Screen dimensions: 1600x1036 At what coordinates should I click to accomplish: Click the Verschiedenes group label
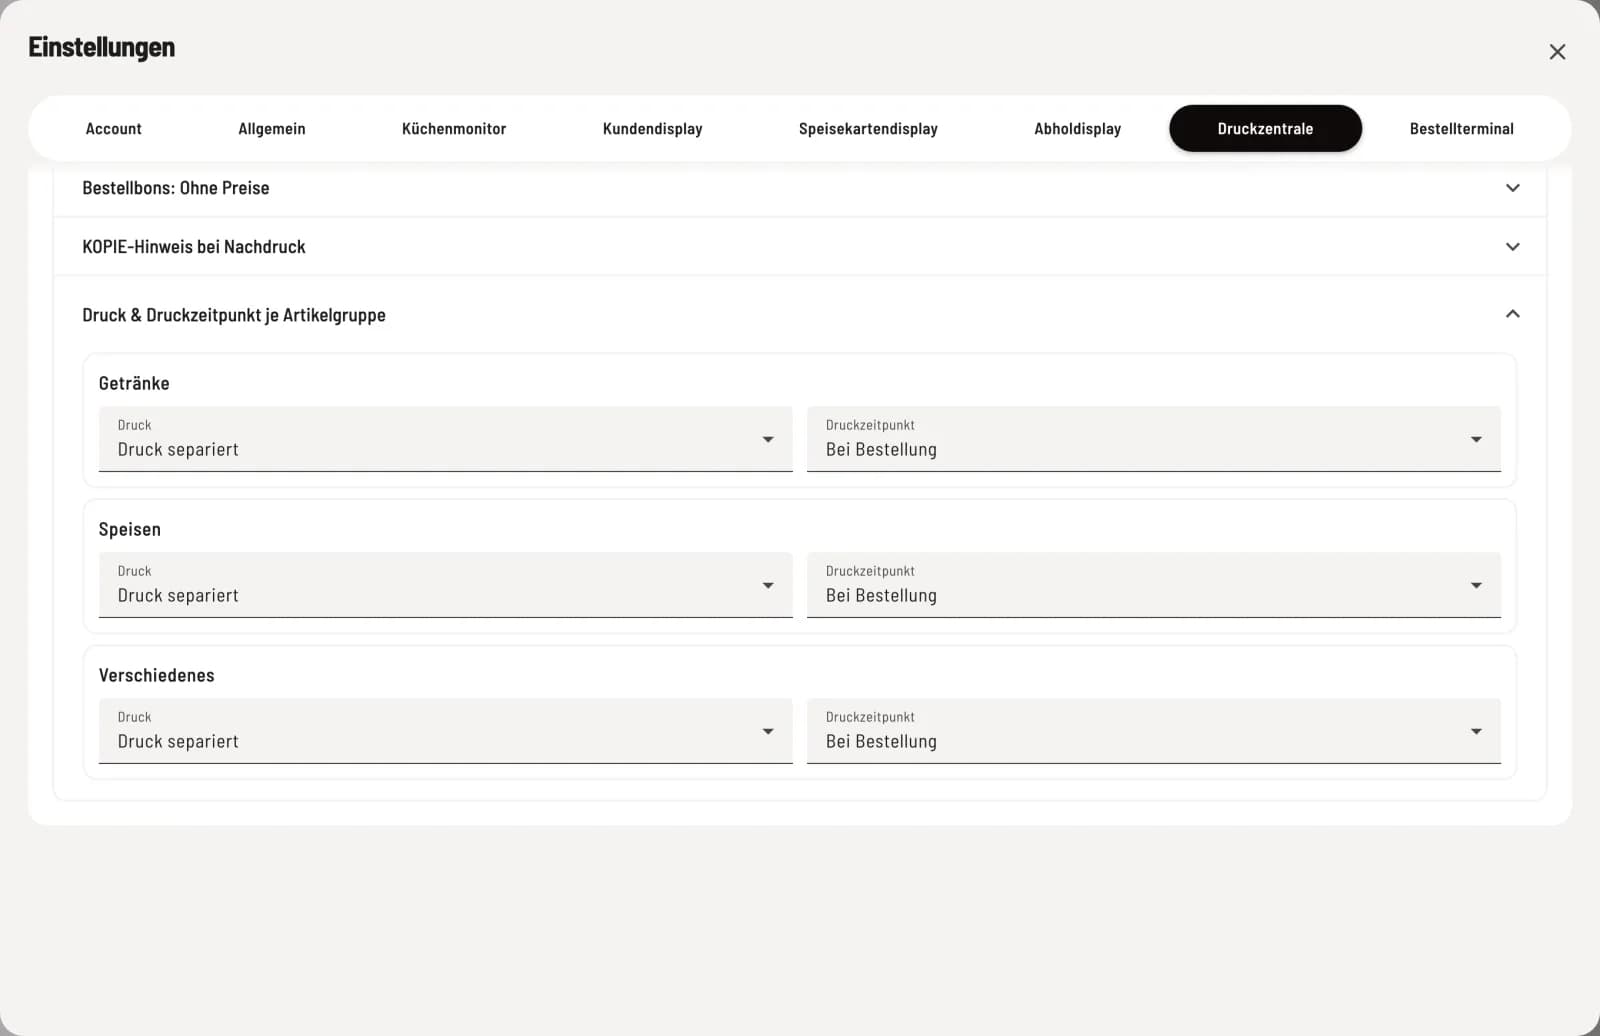[157, 675]
